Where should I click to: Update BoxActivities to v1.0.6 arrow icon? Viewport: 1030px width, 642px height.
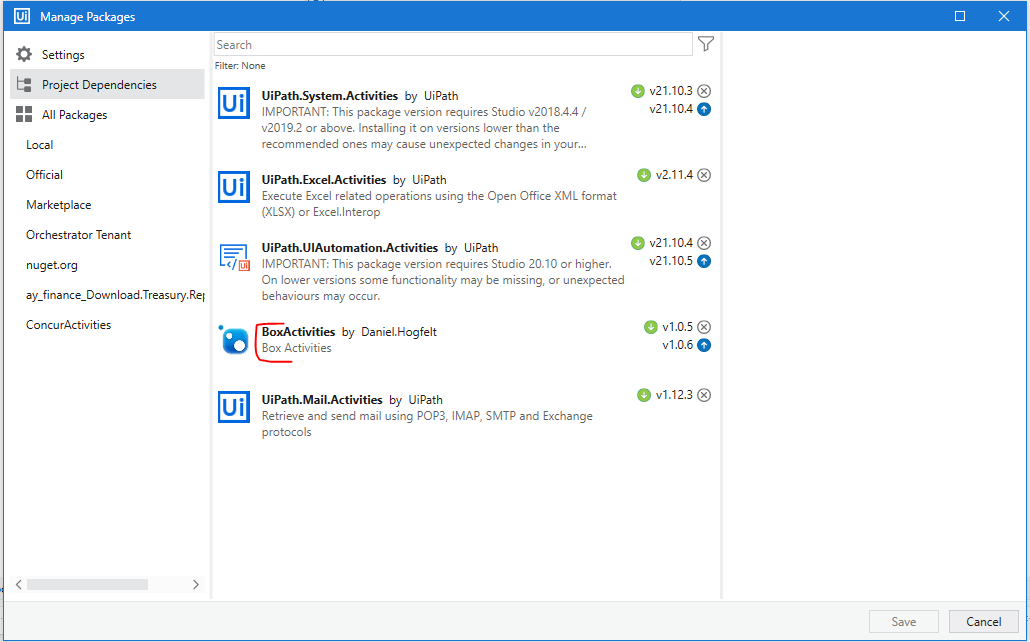point(704,345)
